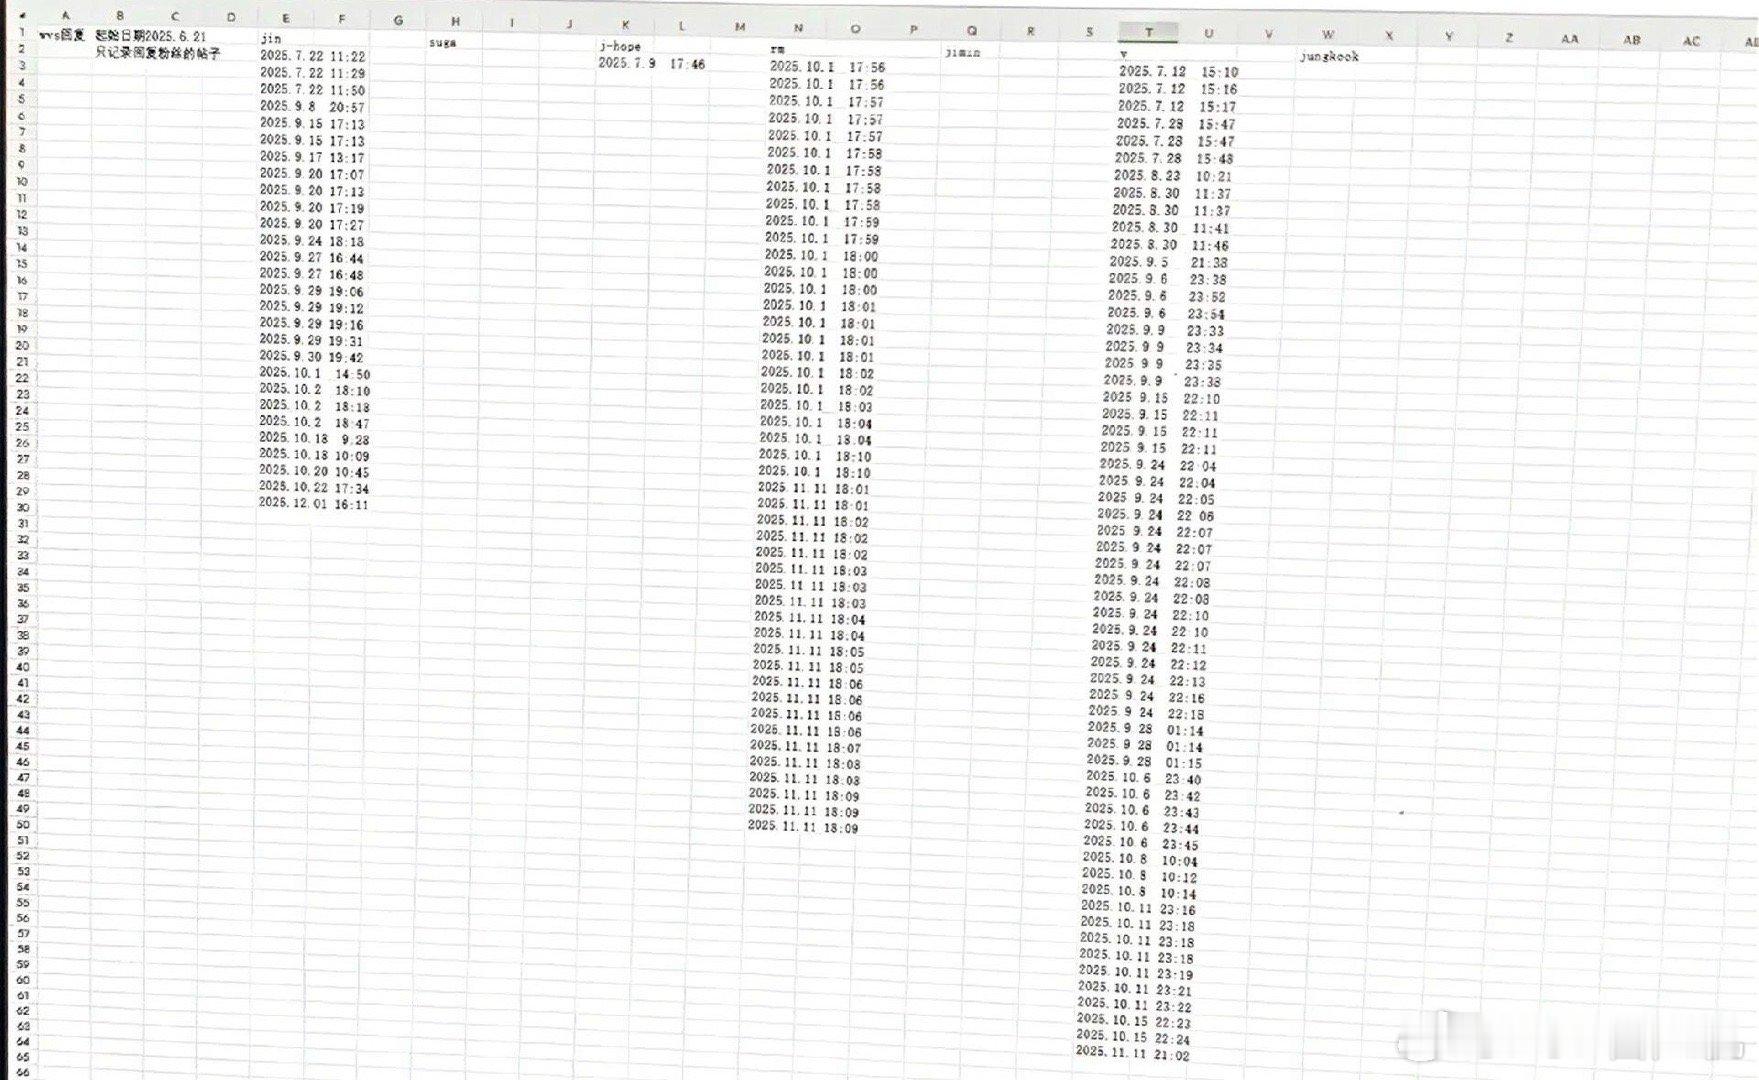Click the cell "2025.11.11 21:02"

[x=1133, y=1054]
